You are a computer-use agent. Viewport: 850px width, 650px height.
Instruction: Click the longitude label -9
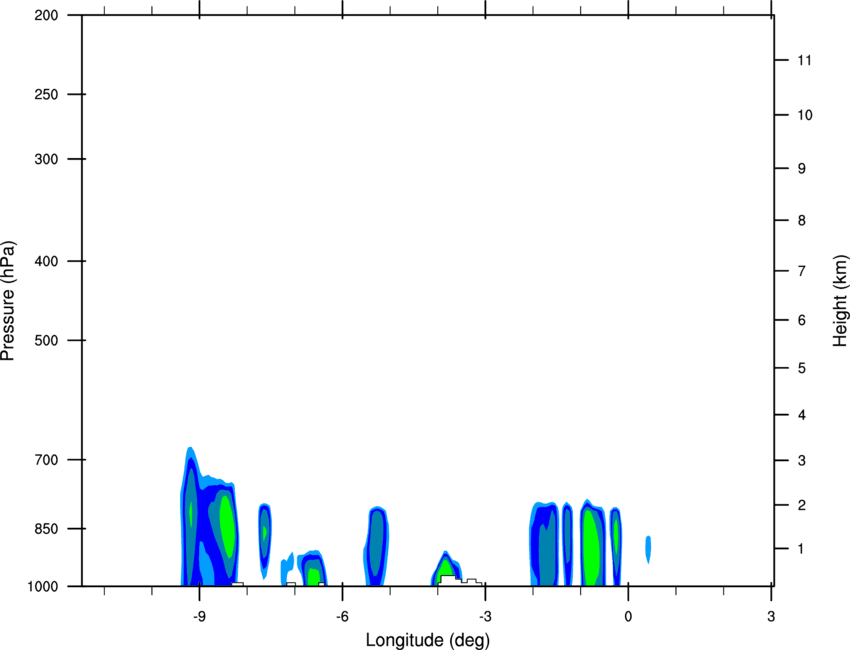click(x=199, y=617)
